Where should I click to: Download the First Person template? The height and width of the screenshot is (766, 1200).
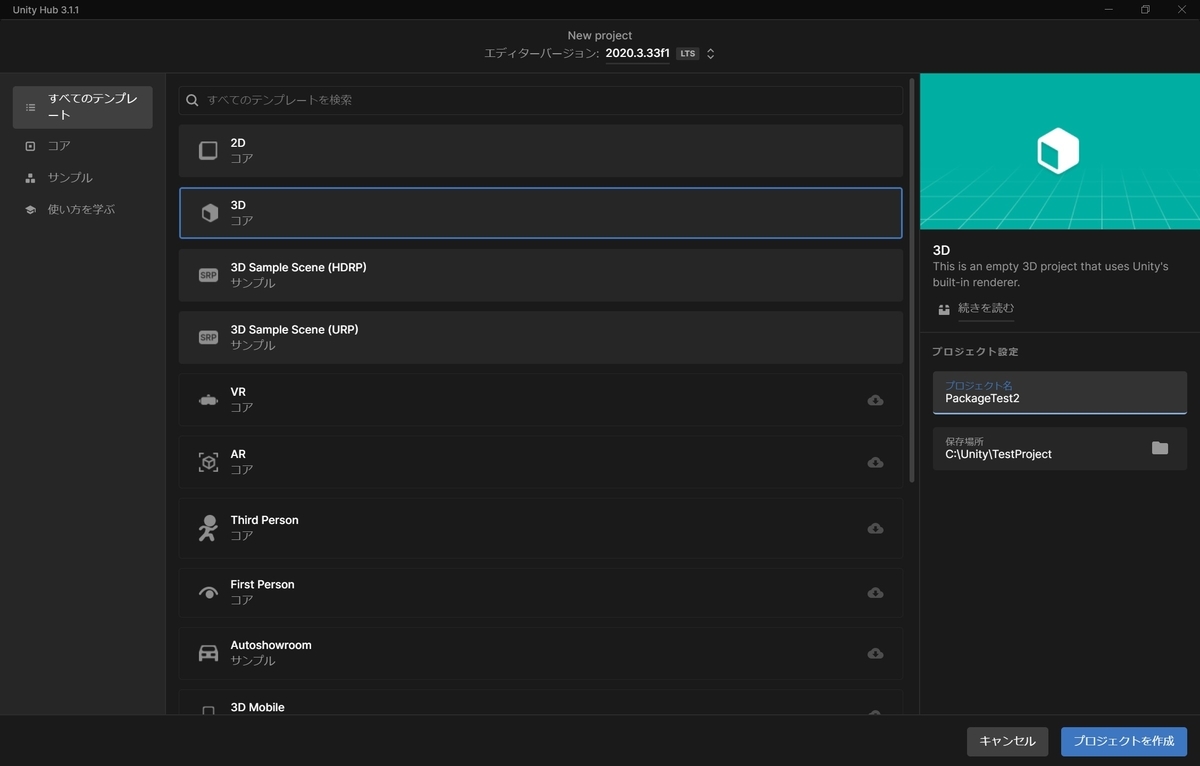pos(875,593)
